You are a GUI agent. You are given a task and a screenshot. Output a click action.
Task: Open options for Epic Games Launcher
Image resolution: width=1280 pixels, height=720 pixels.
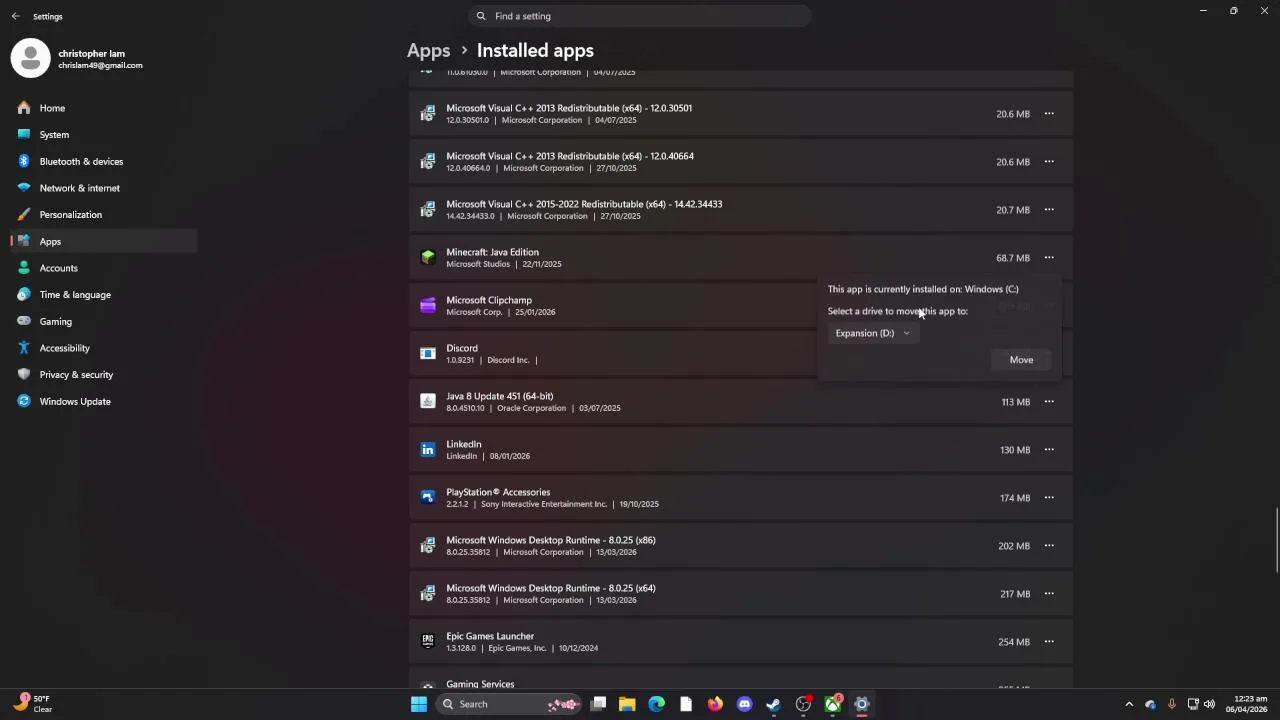1049,642
